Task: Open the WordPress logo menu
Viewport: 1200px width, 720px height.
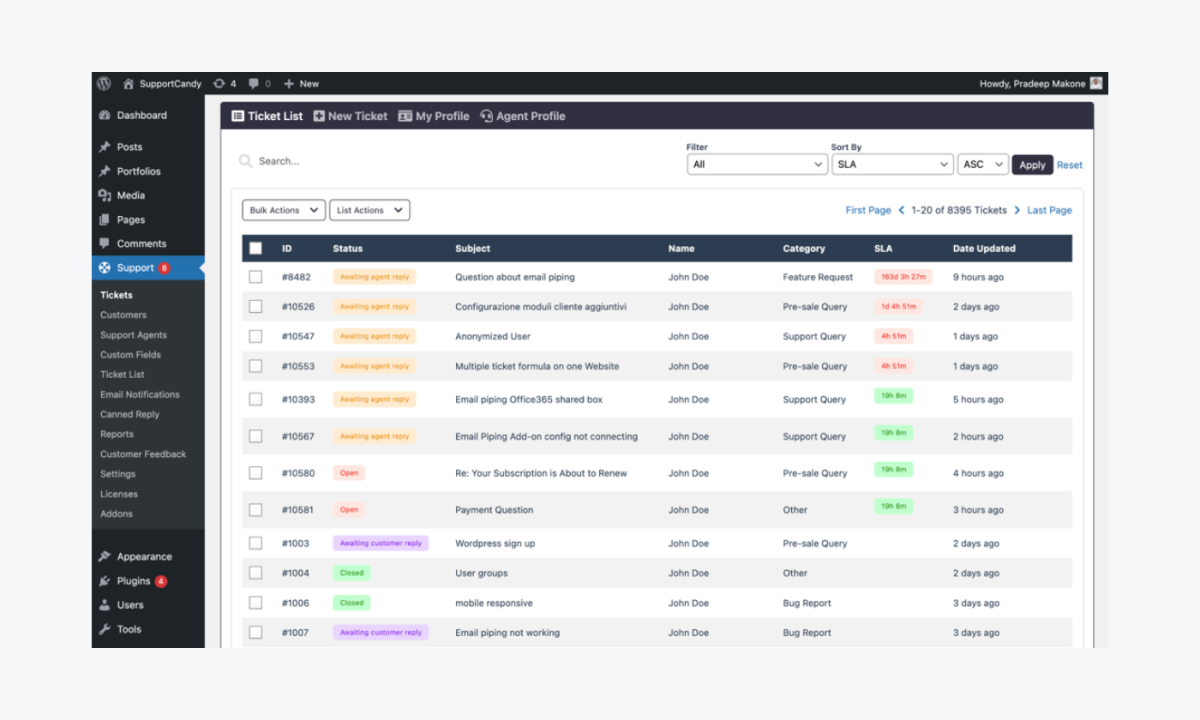Action: coord(105,84)
